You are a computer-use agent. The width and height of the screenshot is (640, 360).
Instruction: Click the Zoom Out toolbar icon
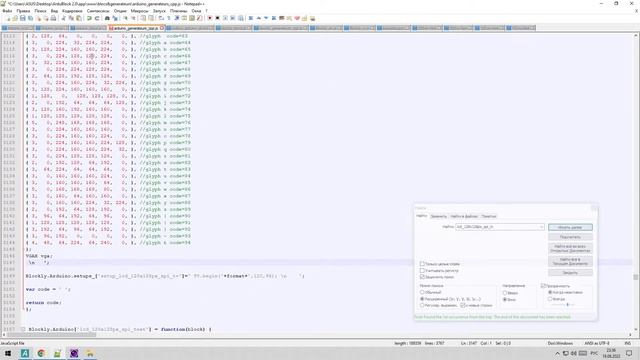(x=133, y=18)
